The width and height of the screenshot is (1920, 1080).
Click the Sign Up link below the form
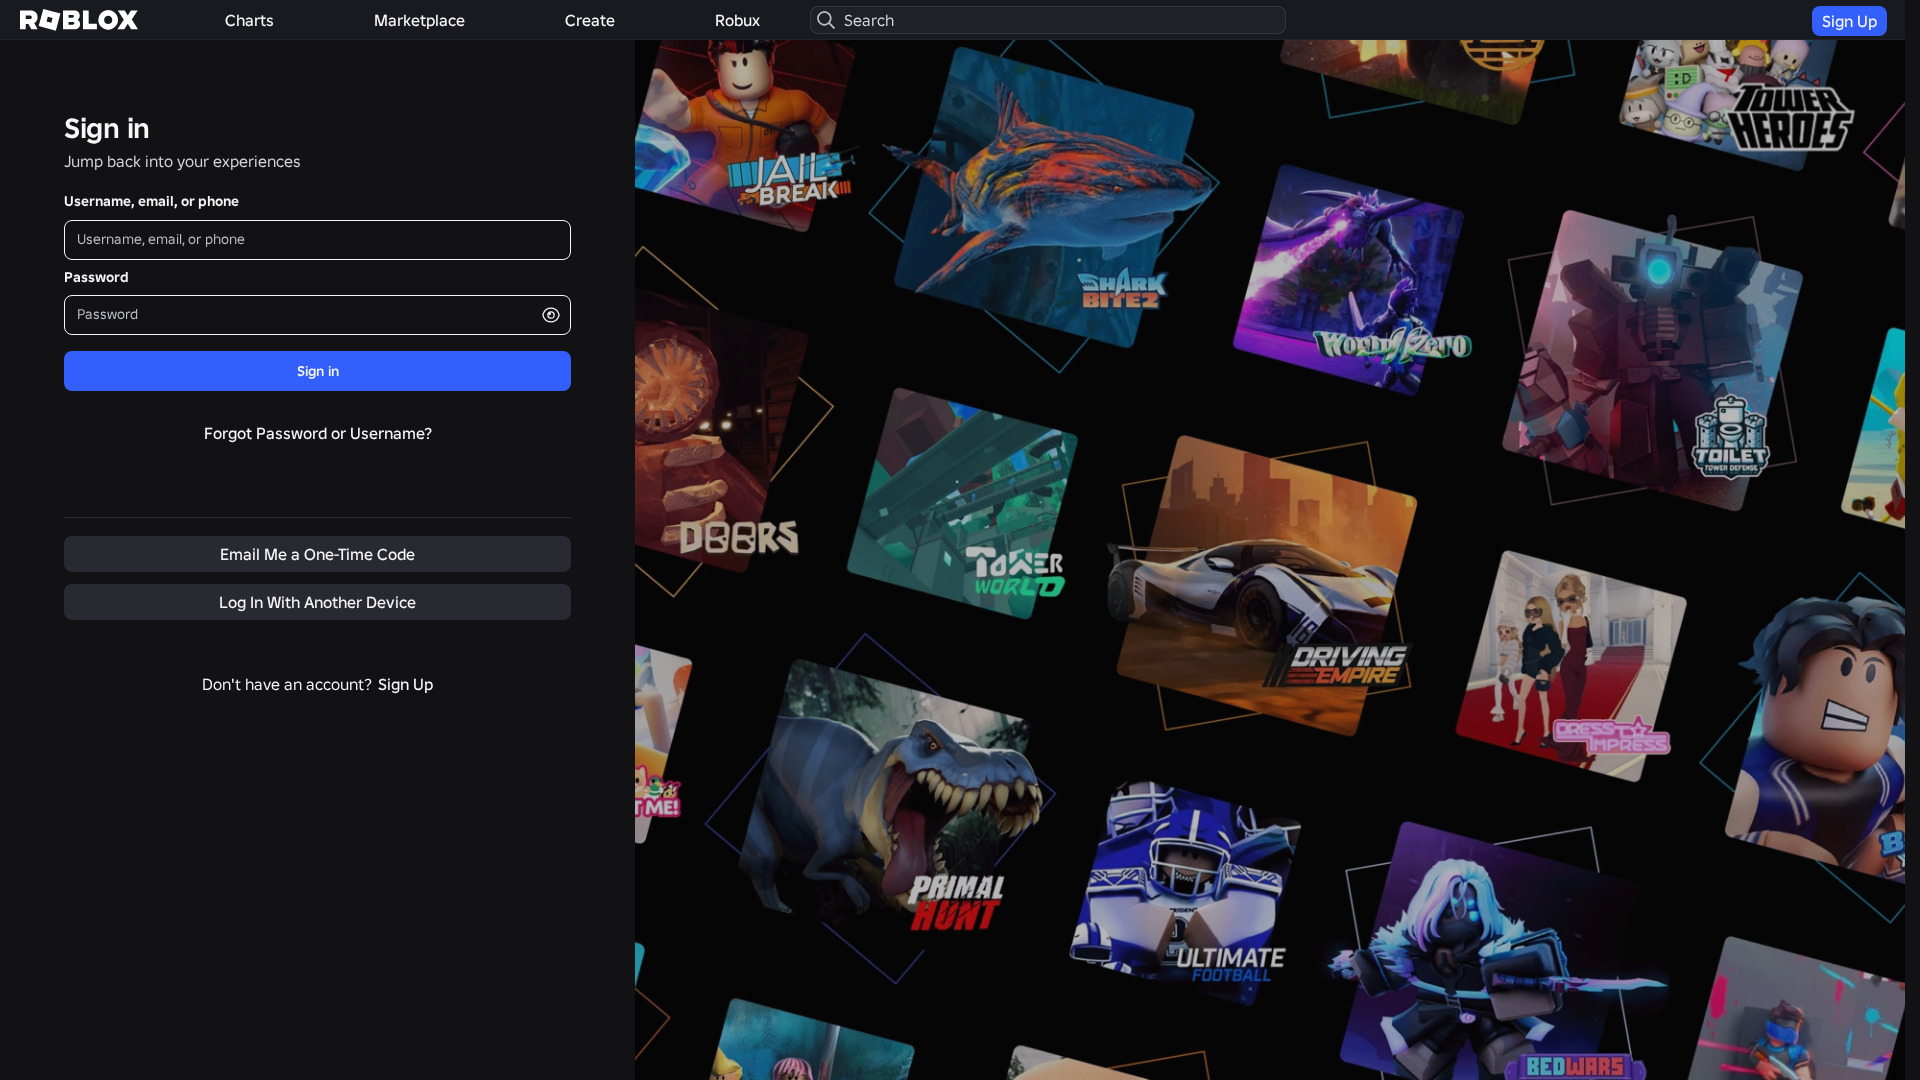click(x=404, y=684)
